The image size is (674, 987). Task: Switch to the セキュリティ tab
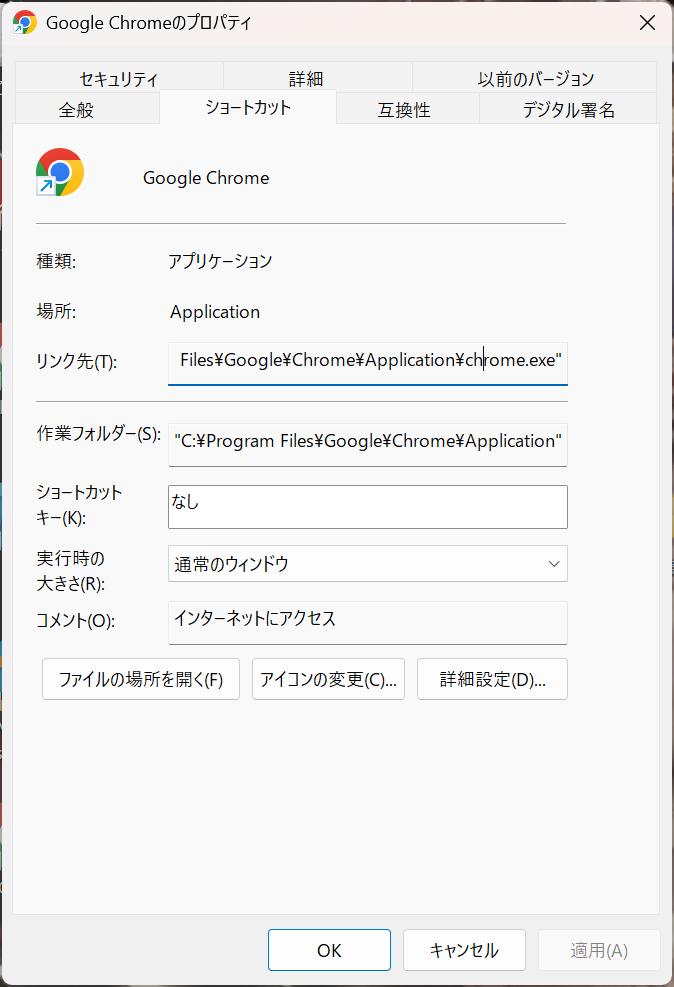[x=119, y=78]
